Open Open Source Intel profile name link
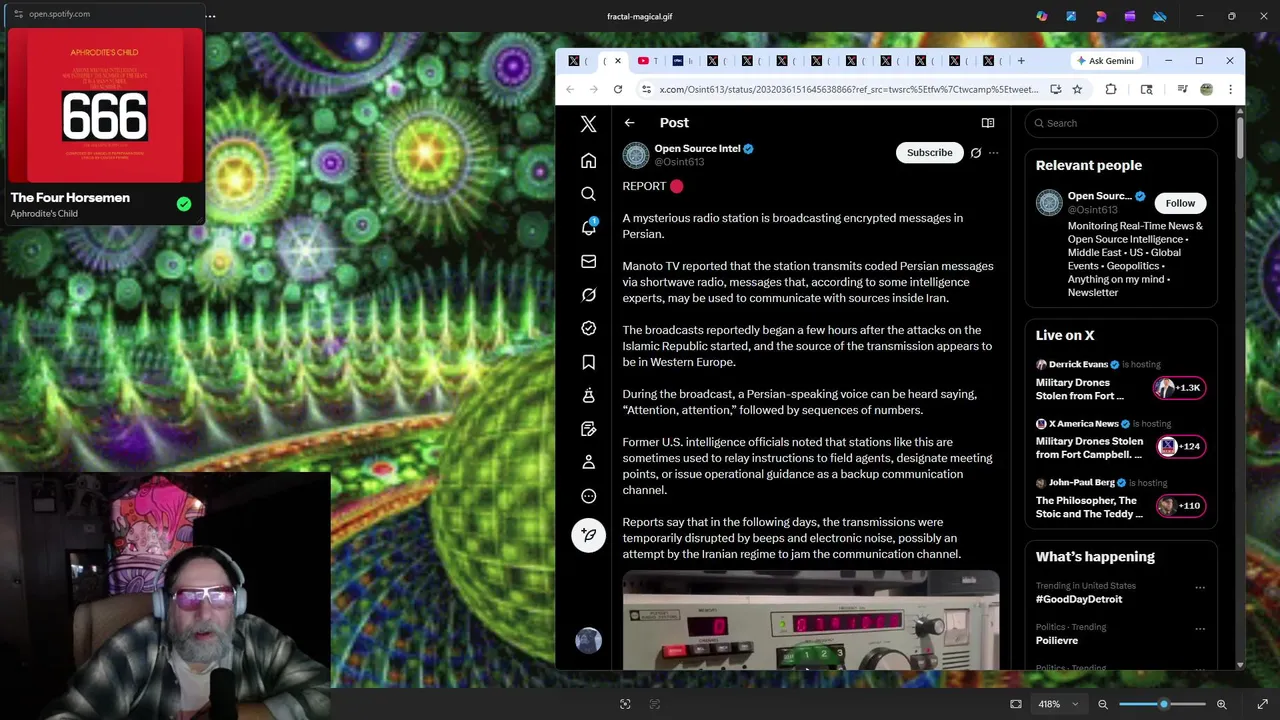This screenshot has width=1280, height=720. coord(697,148)
